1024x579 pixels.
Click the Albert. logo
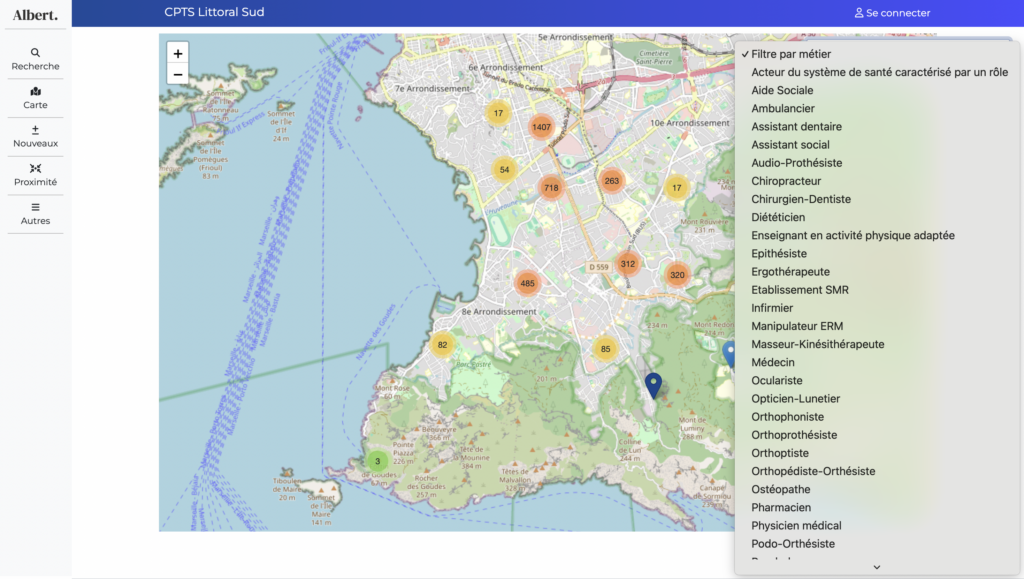pos(35,14)
